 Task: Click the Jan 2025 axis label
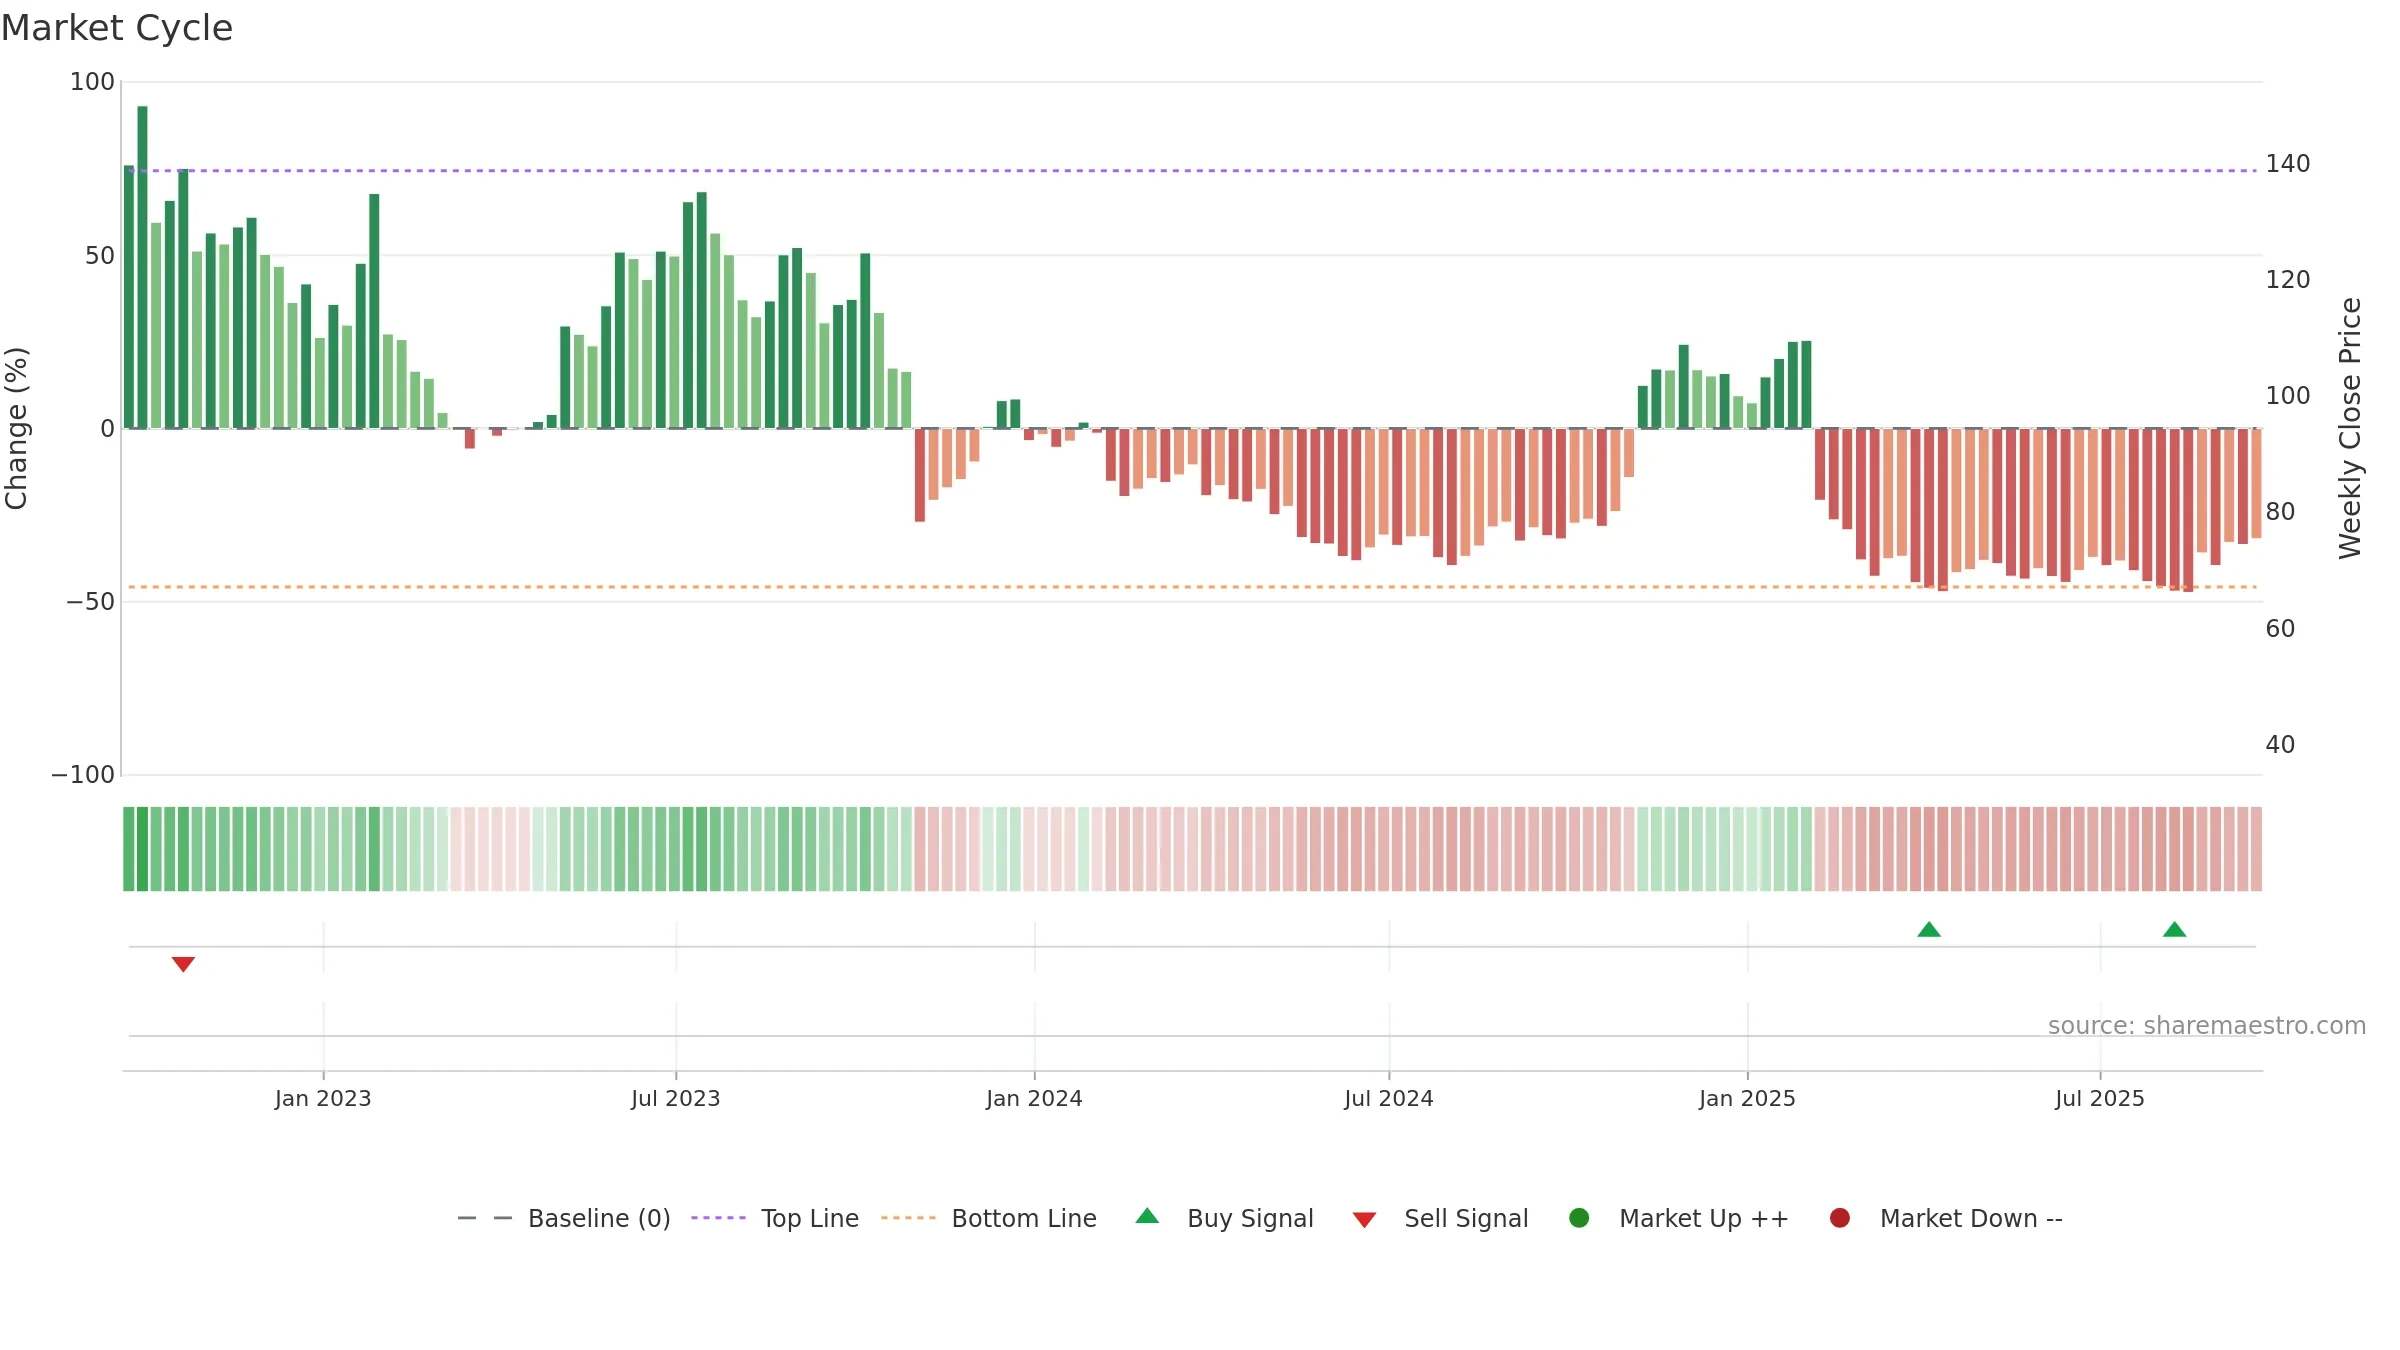pyautogui.click(x=1747, y=1099)
